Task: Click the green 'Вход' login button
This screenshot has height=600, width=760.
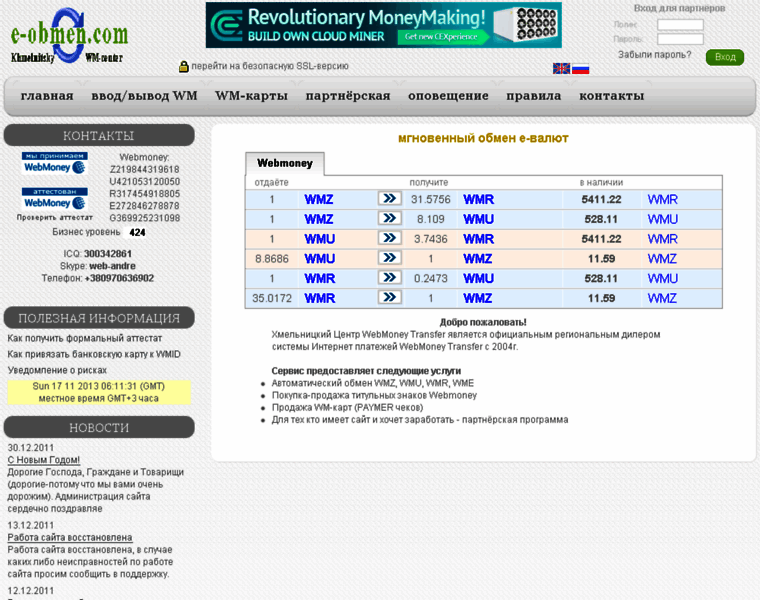Action: point(725,57)
